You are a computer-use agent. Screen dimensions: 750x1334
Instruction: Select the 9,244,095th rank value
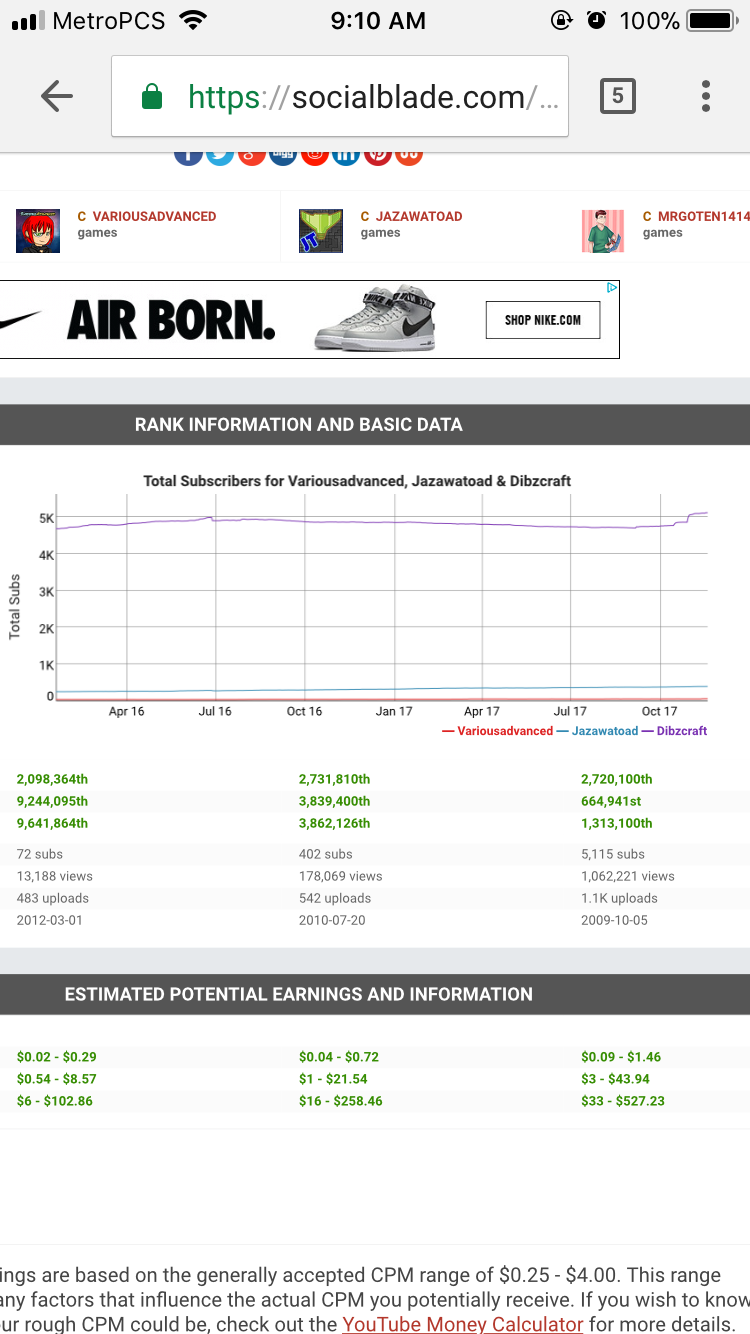click(x=52, y=801)
